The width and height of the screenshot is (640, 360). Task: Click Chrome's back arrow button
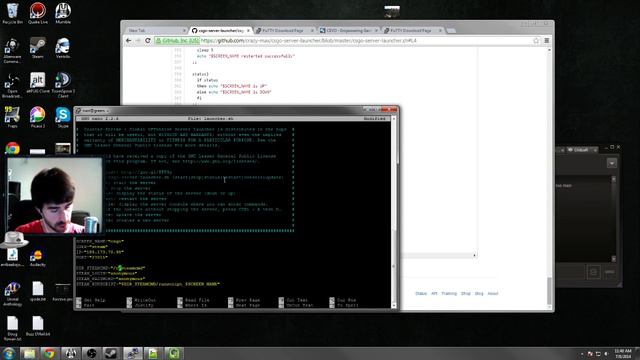tap(129, 41)
